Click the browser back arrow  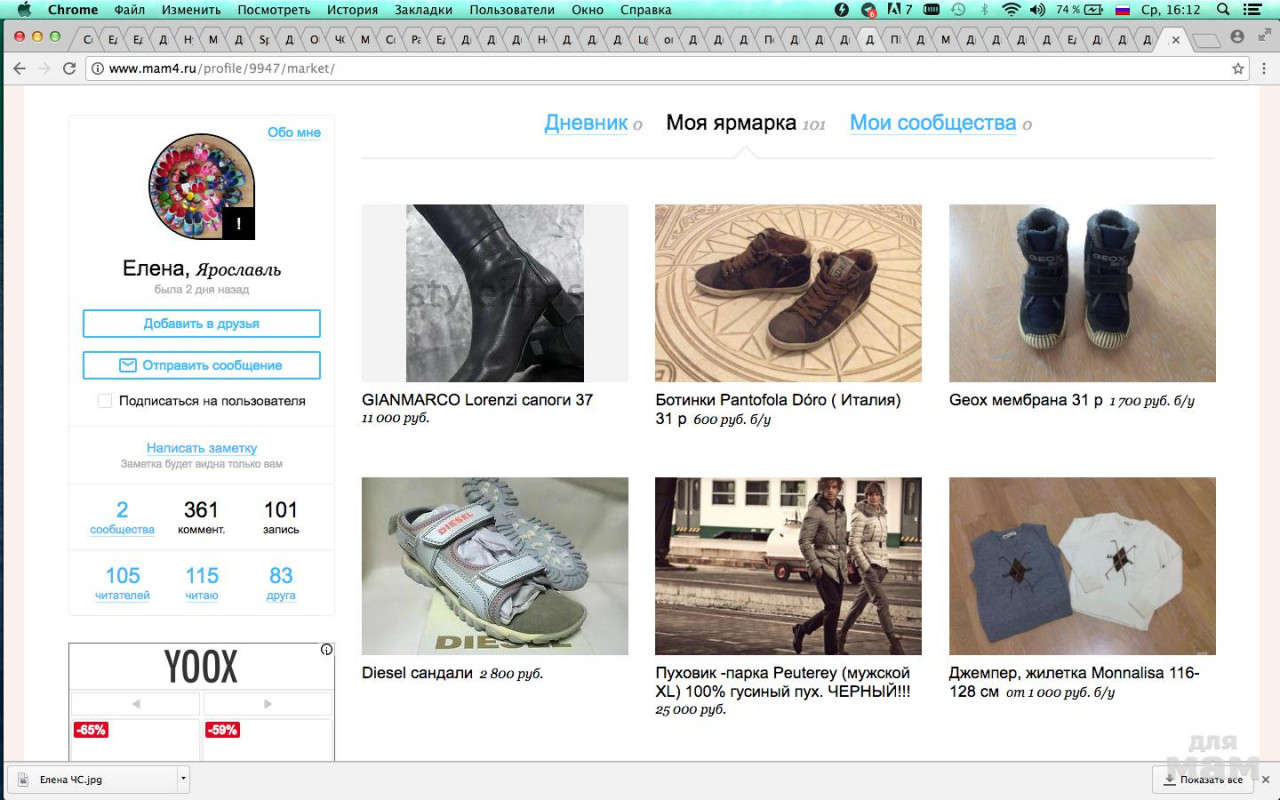point(20,68)
